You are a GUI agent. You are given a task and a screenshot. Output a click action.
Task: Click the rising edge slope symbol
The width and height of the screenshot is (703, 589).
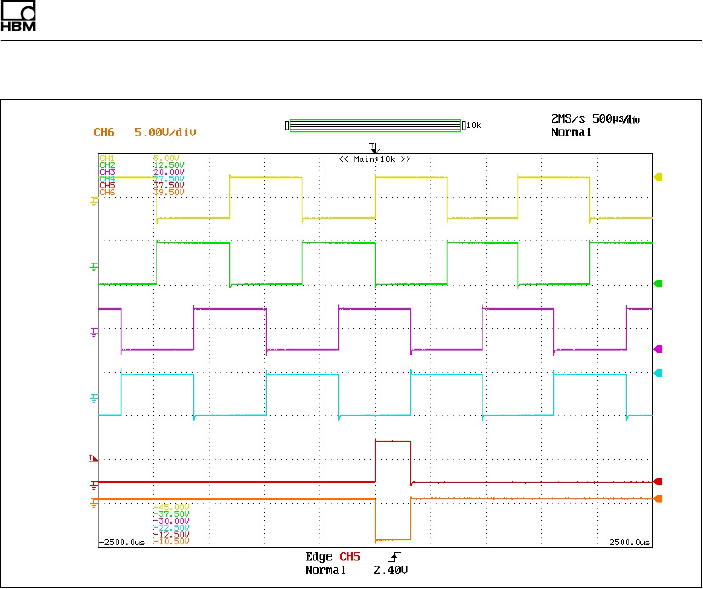pos(395,557)
